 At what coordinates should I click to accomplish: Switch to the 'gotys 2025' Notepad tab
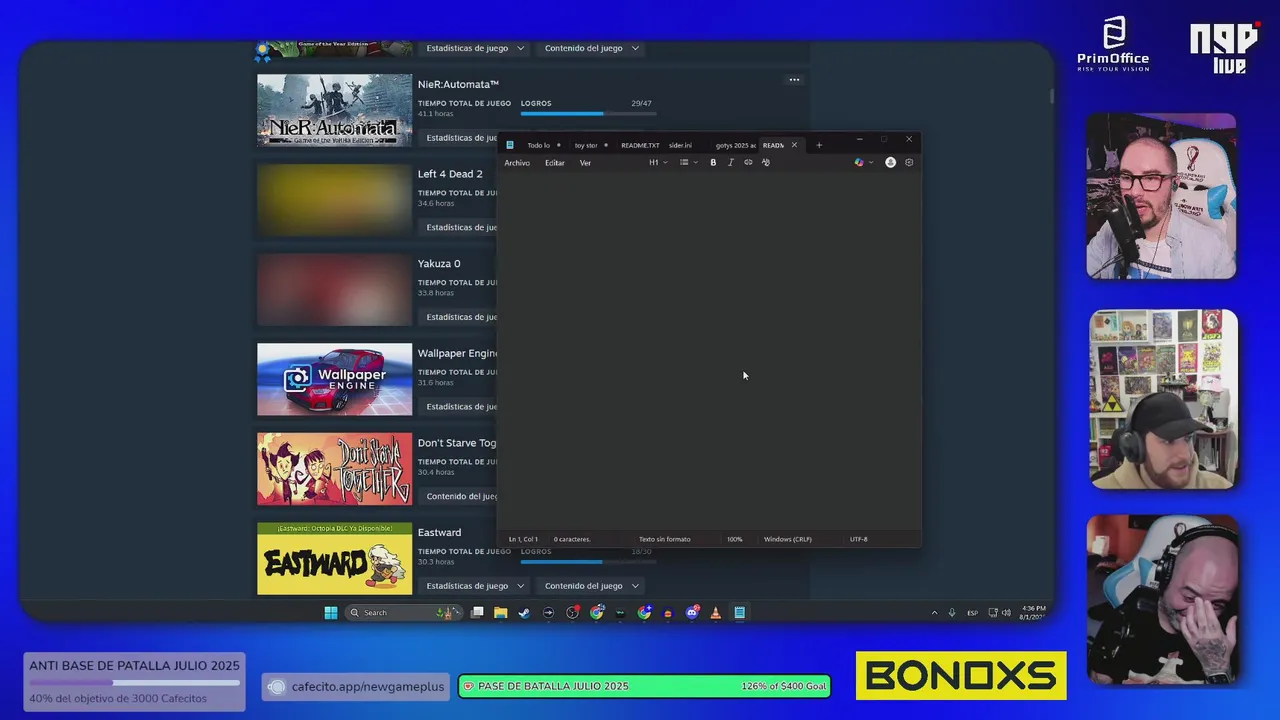pos(736,145)
